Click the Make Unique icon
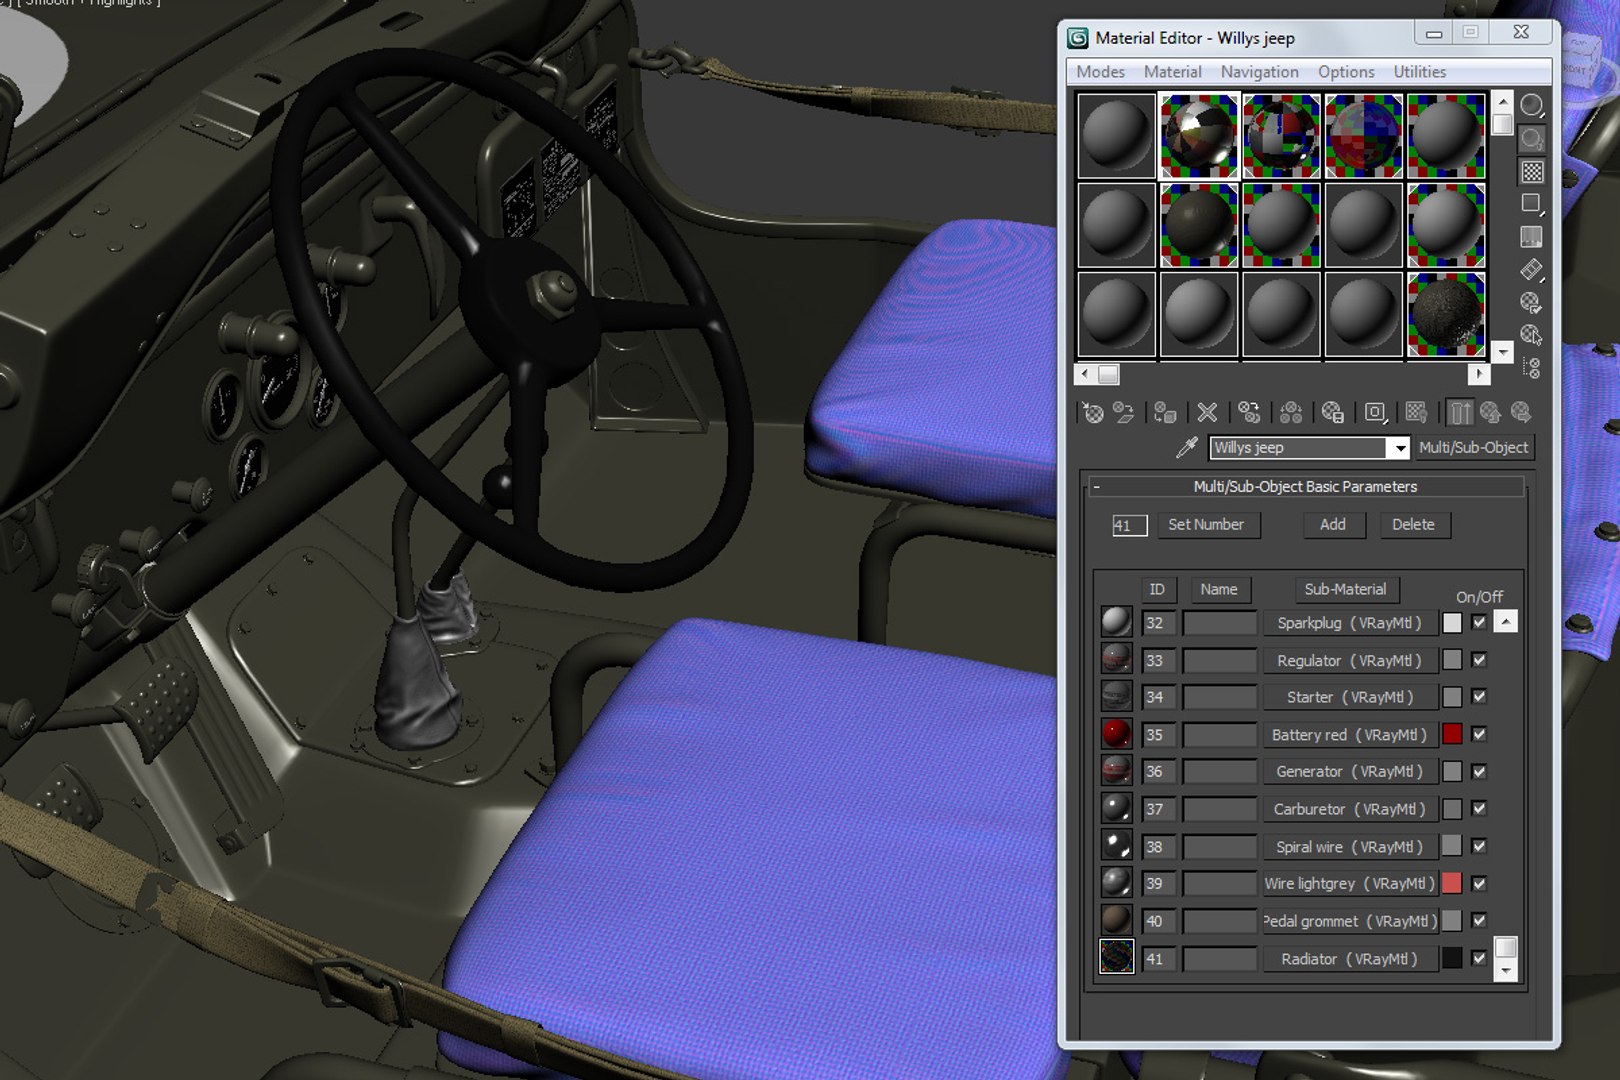Image resolution: width=1620 pixels, height=1080 pixels. coord(1291,412)
